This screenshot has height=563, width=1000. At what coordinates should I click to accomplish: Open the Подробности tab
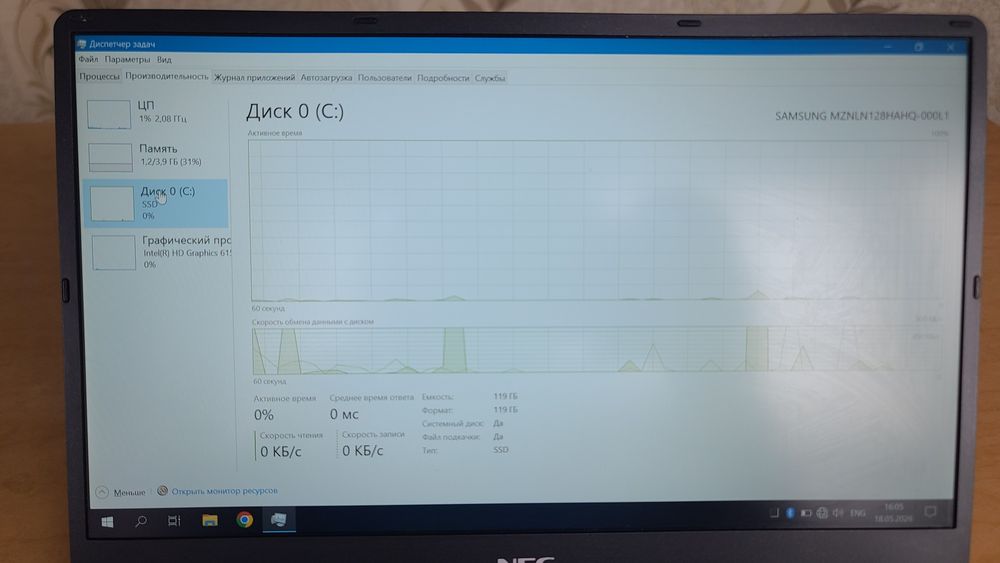click(x=443, y=78)
